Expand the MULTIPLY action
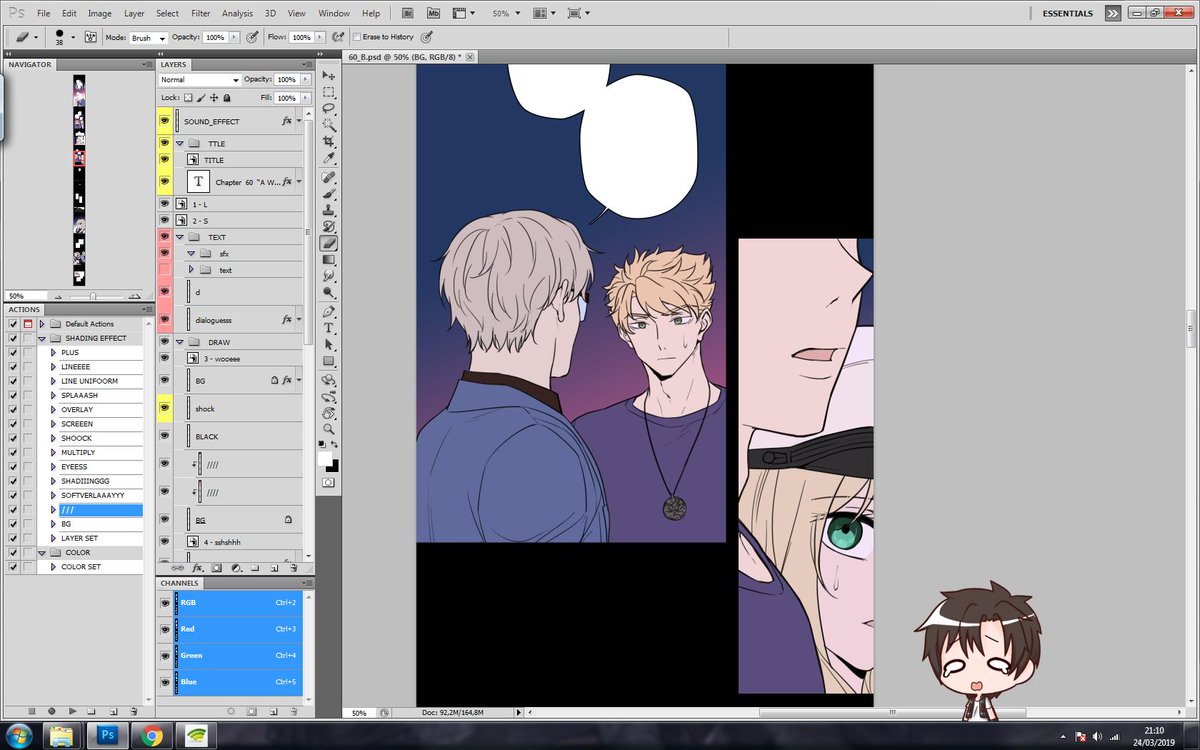This screenshot has width=1200, height=750. coord(53,452)
